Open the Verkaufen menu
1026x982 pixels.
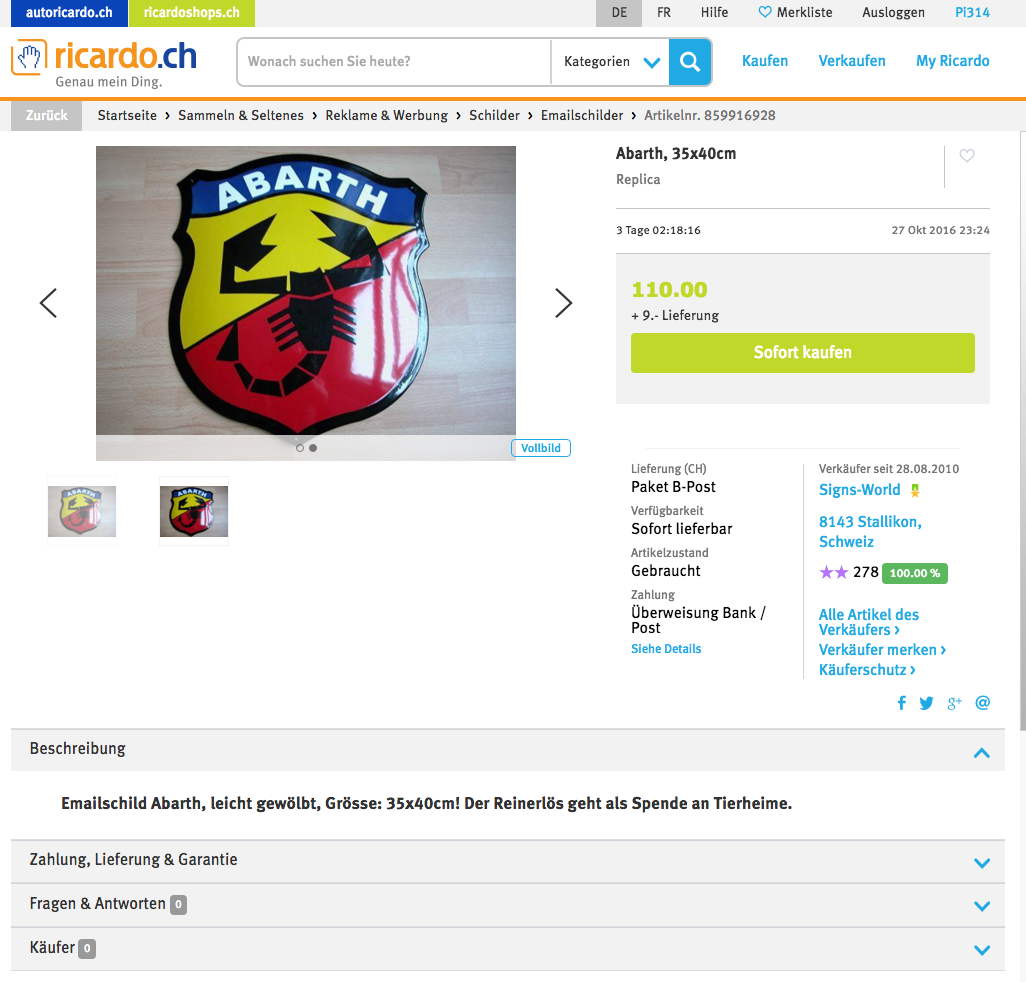pos(851,61)
